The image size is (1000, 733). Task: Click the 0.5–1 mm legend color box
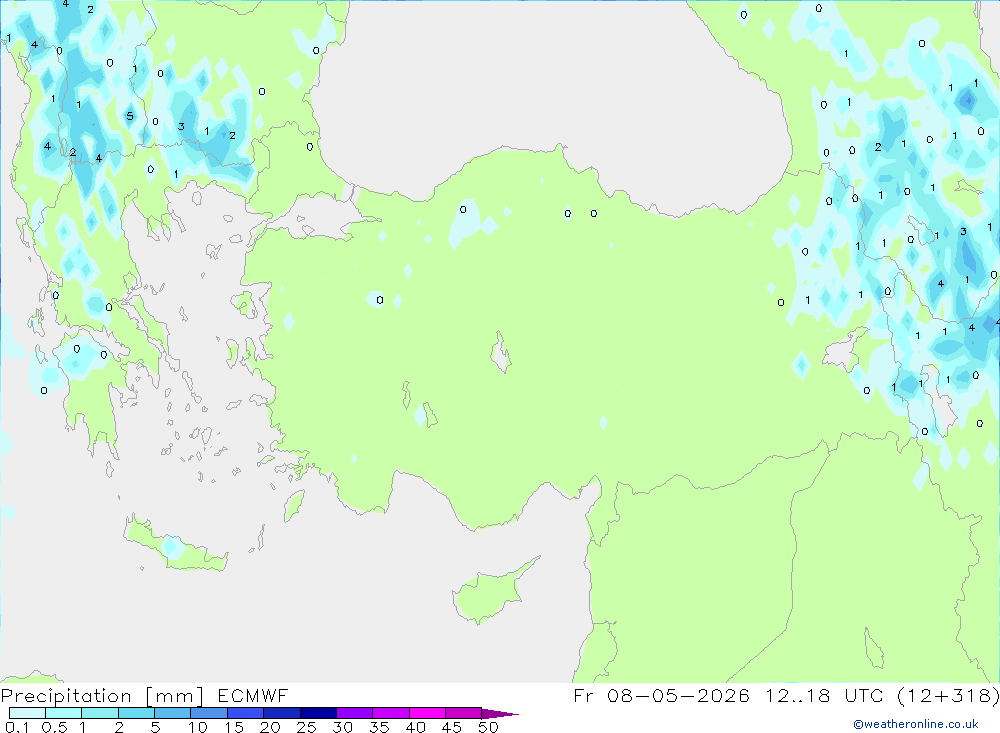point(64,713)
